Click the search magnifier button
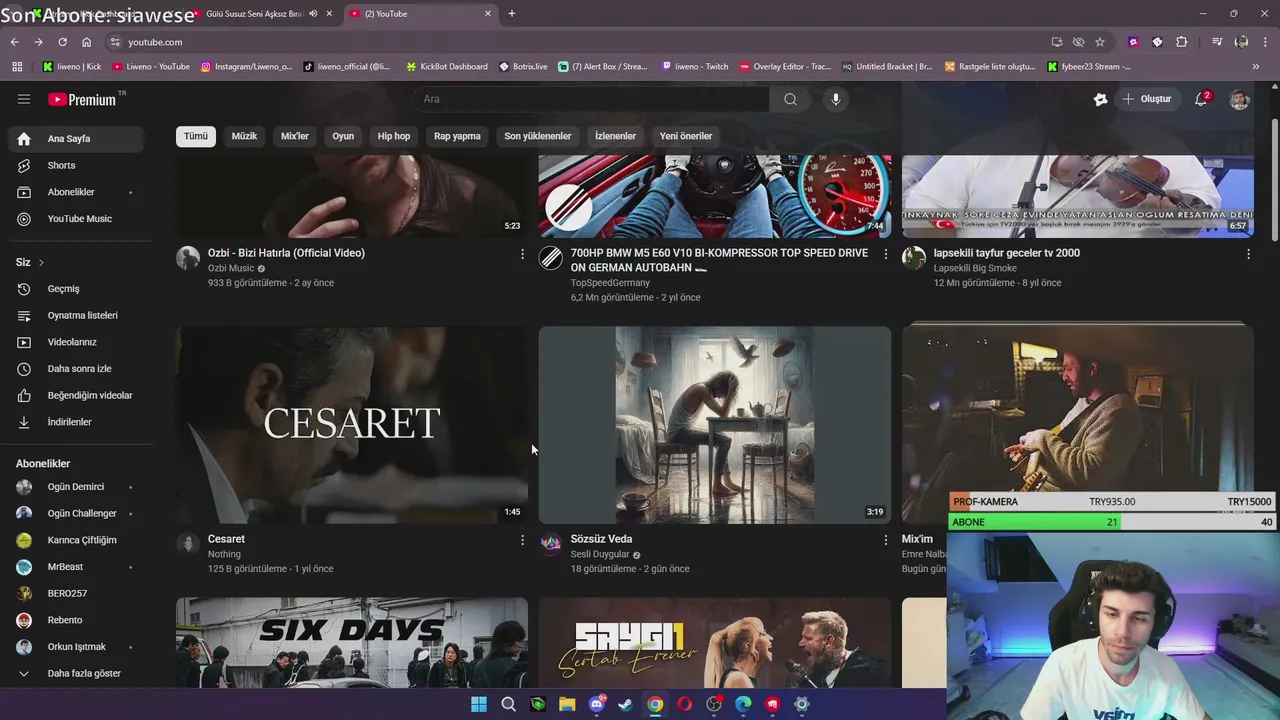This screenshot has width=1280, height=720. click(790, 99)
